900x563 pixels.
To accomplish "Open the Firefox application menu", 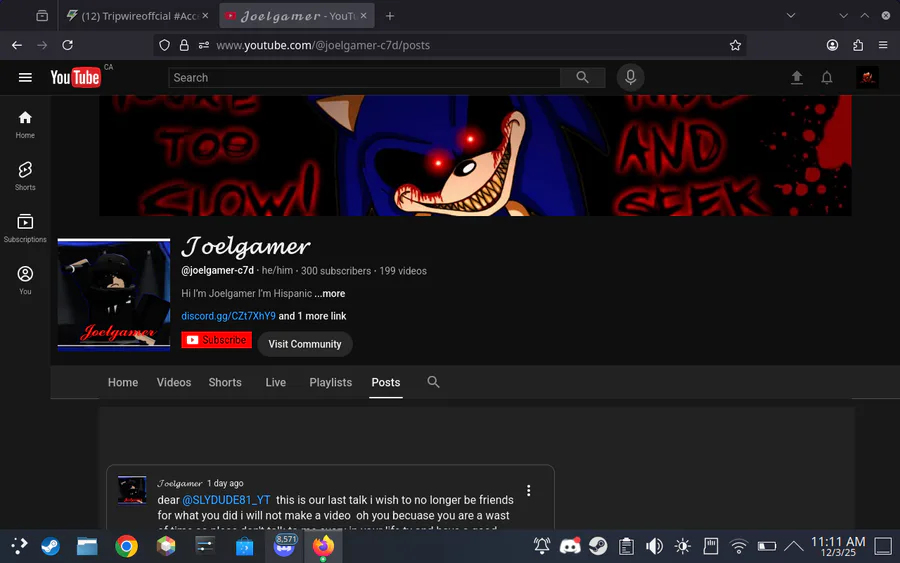I will click(x=883, y=45).
